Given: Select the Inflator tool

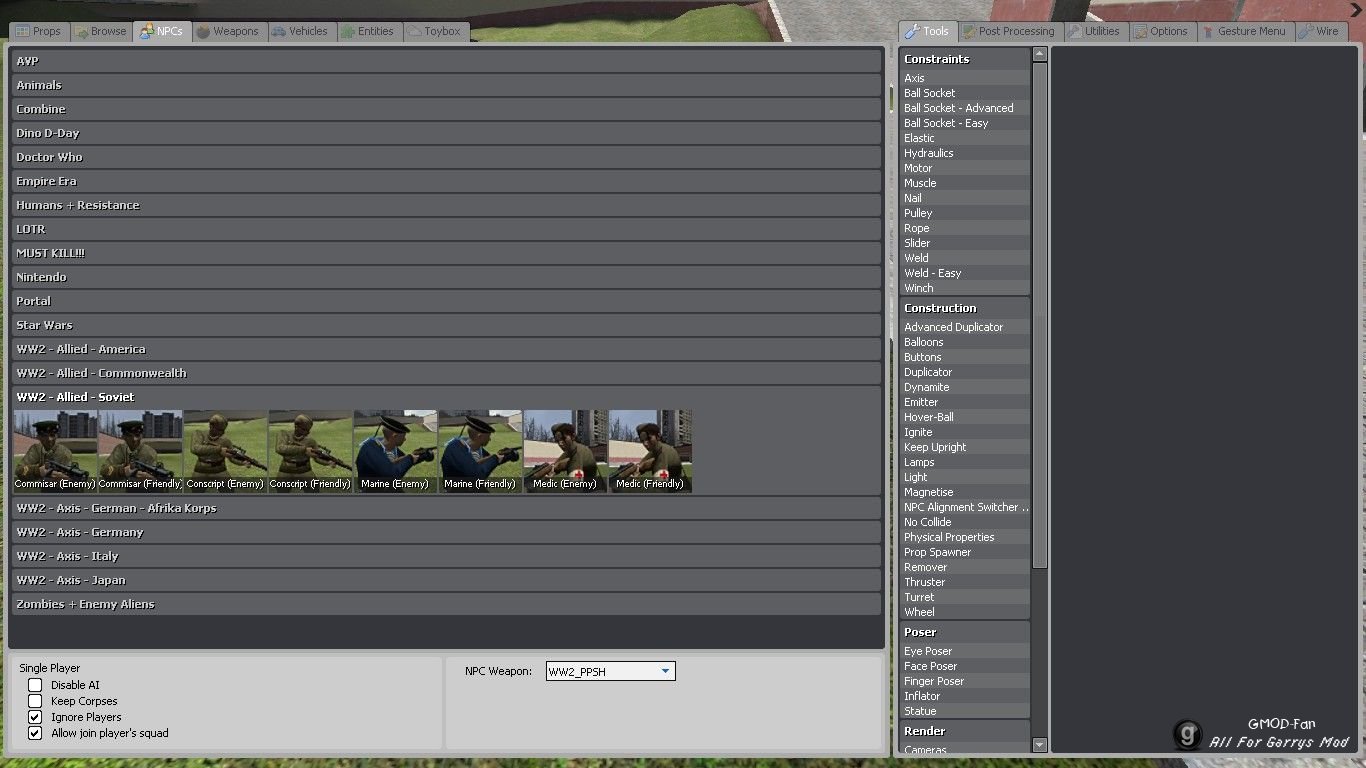Looking at the screenshot, I should (964, 696).
